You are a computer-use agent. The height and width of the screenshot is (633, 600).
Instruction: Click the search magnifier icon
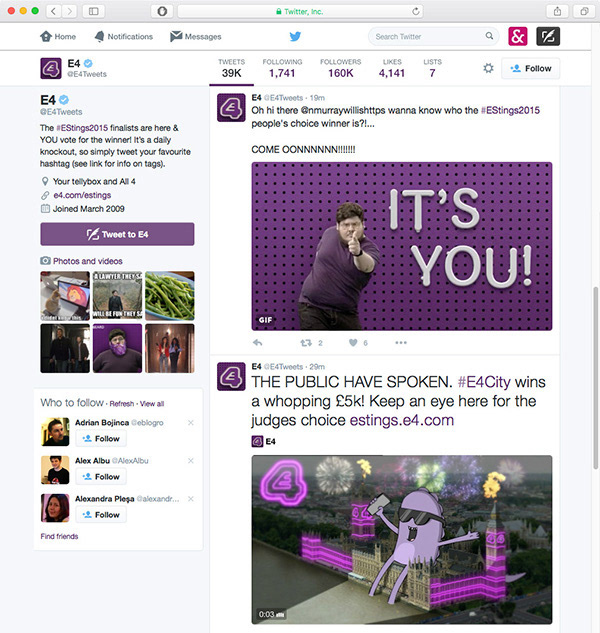[x=489, y=36]
